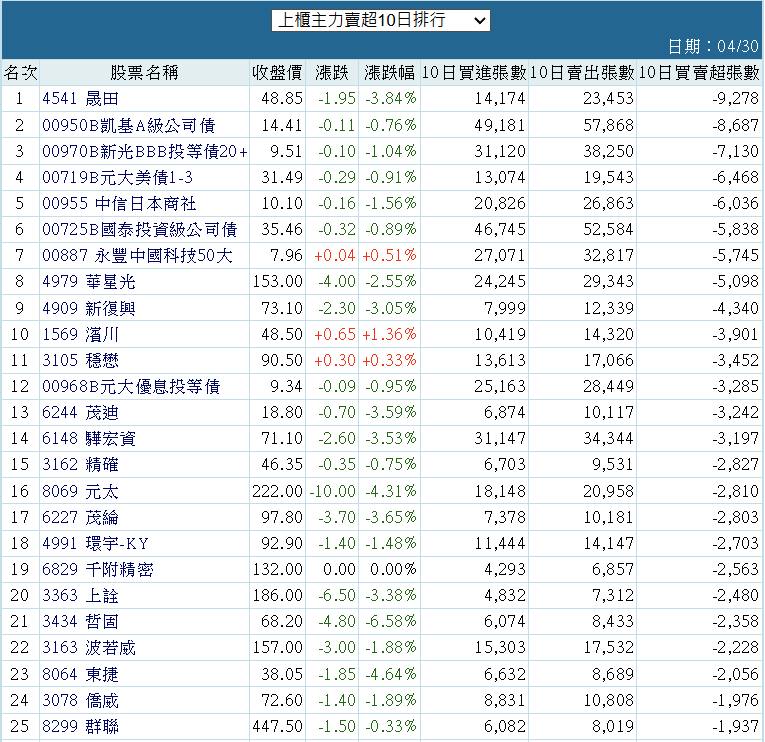
Task: Select stock 4909 新復興
Action: 89,308
